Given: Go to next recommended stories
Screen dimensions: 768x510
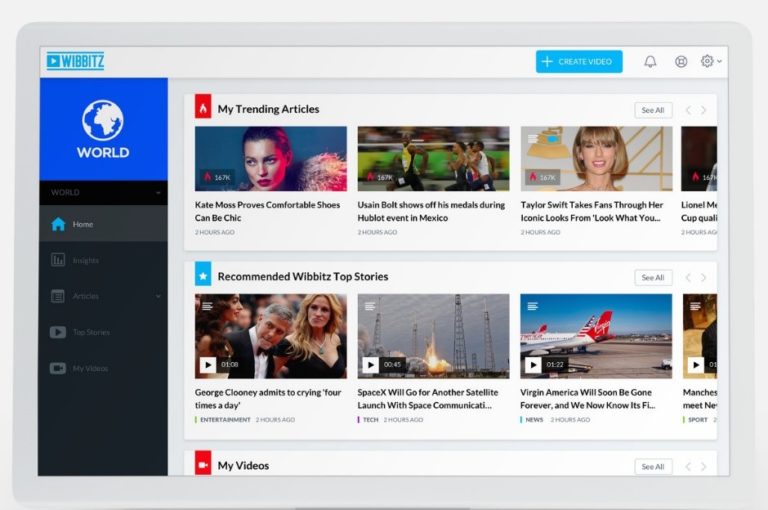Looking at the screenshot, I should pyautogui.click(x=704, y=278).
